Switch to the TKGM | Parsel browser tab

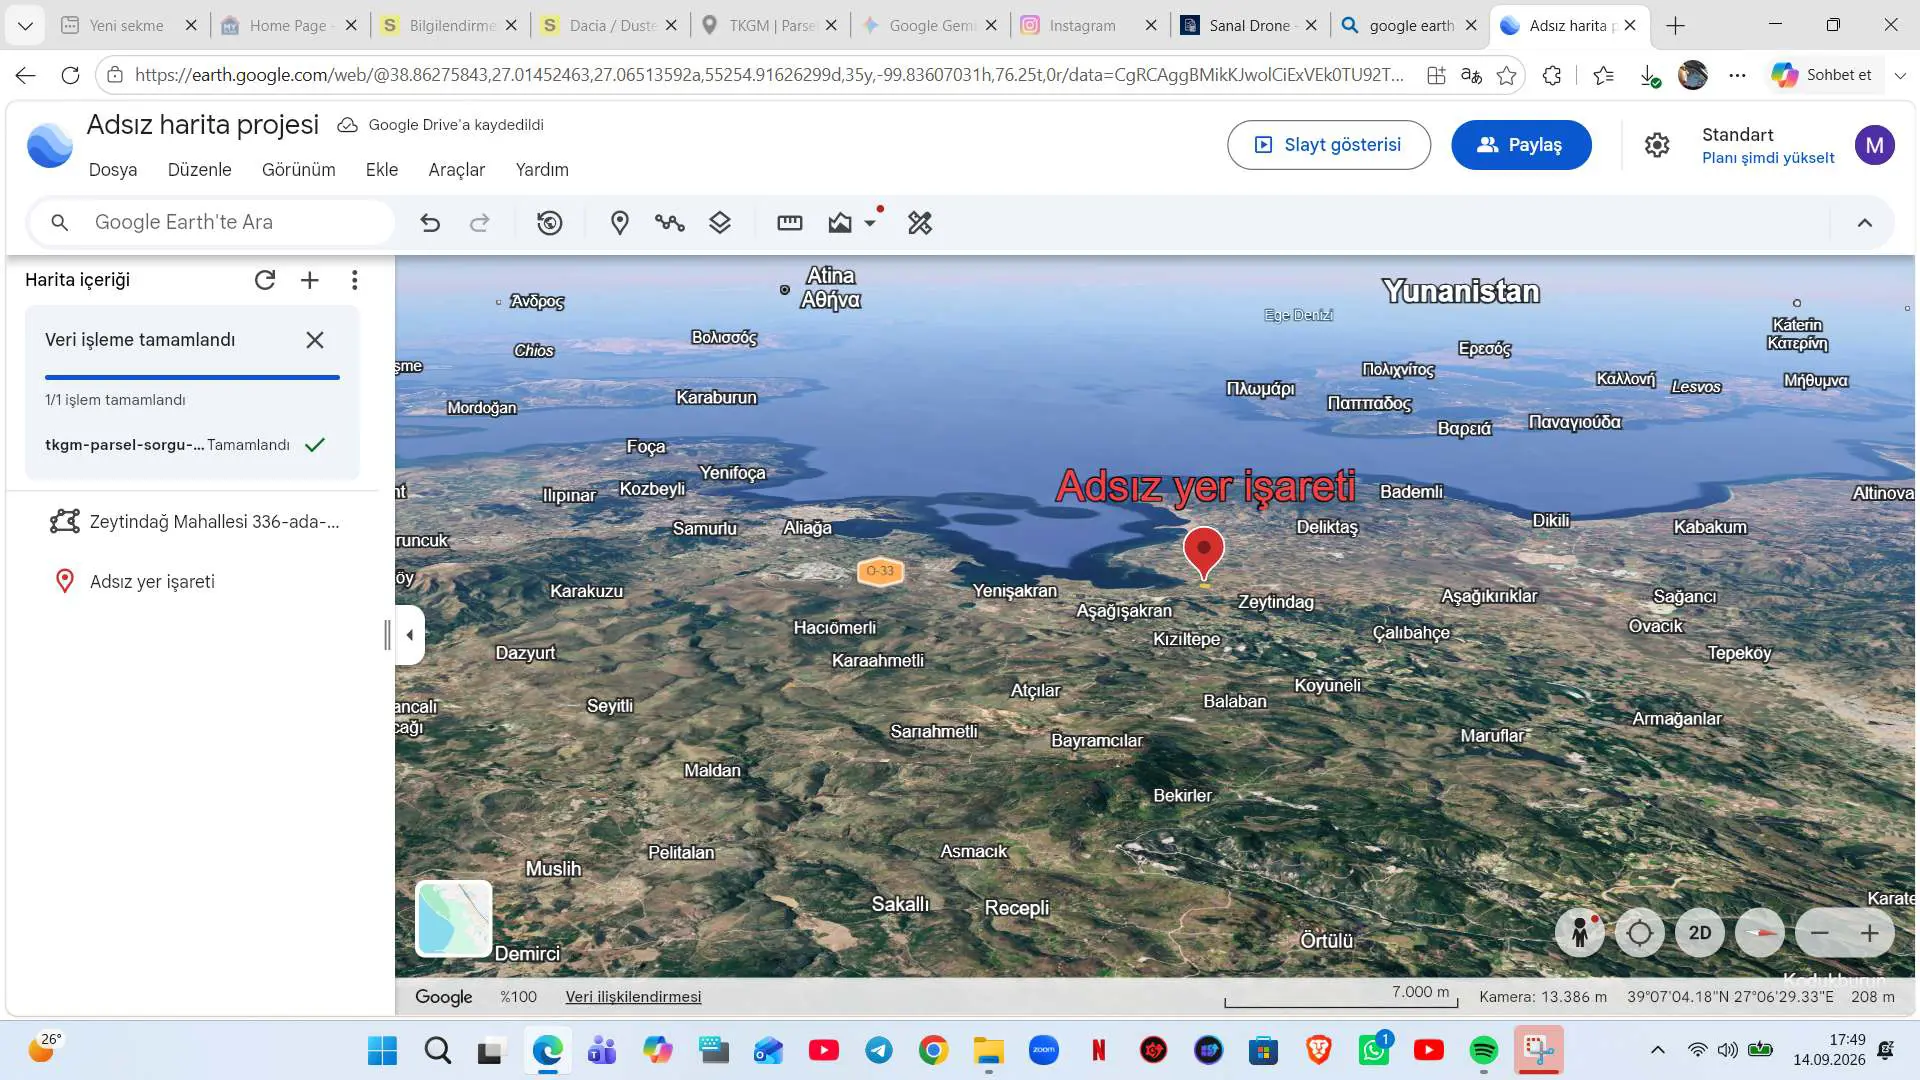click(770, 26)
